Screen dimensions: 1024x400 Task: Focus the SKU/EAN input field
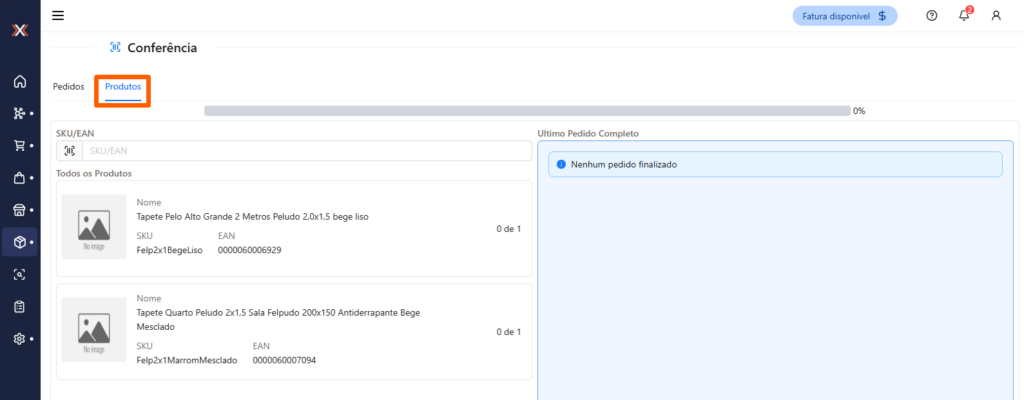coord(306,150)
